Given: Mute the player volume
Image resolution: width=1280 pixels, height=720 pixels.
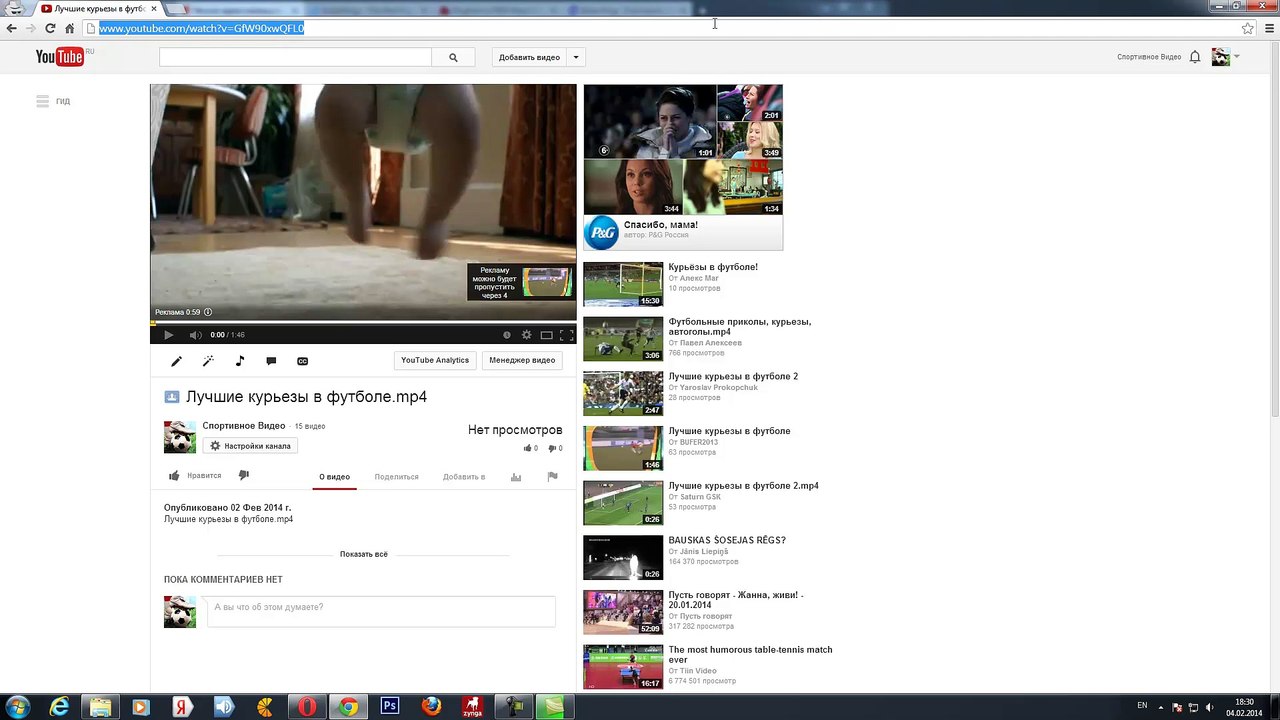Looking at the screenshot, I should point(196,335).
